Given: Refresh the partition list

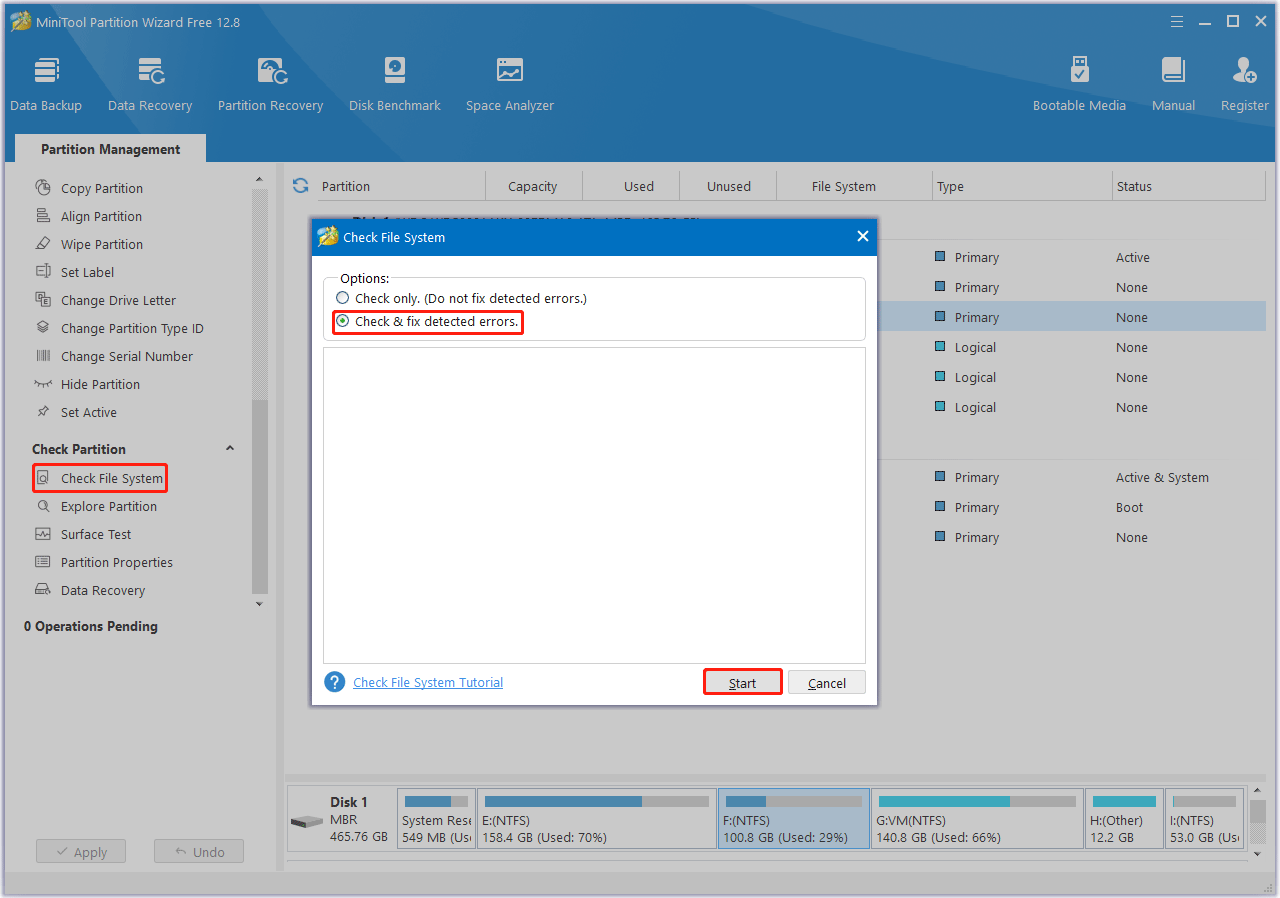Looking at the screenshot, I should point(300,185).
